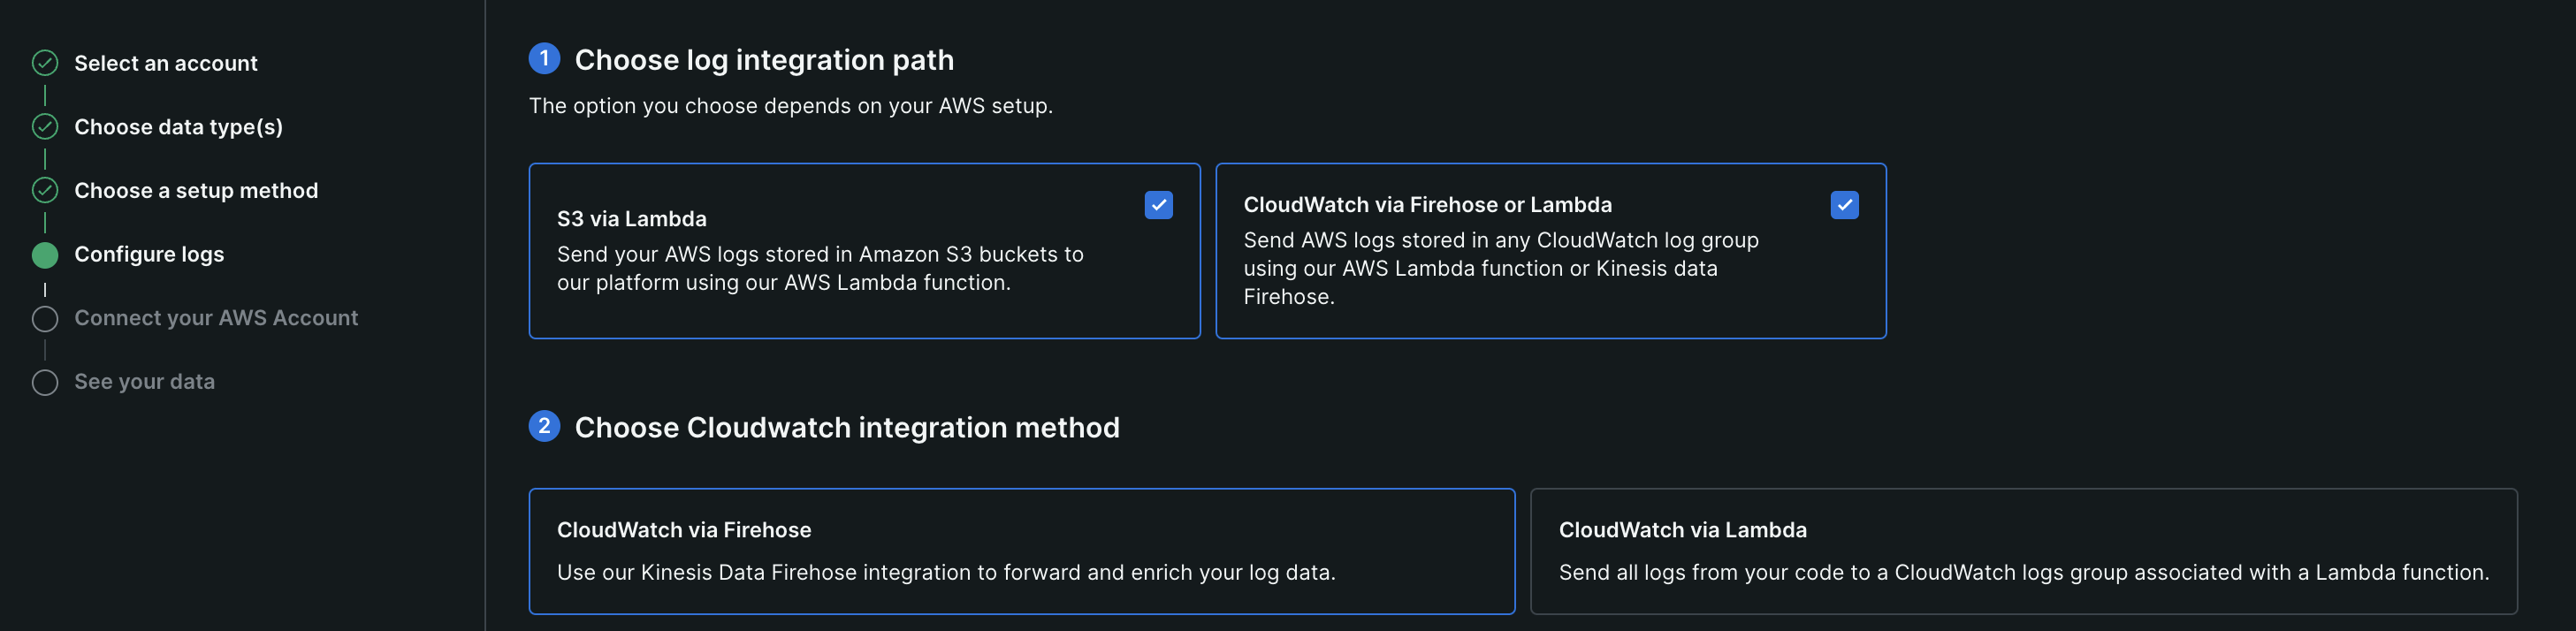Open the Choose data type(s) step
Viewport: 2576px width, 631px height.
178,127
